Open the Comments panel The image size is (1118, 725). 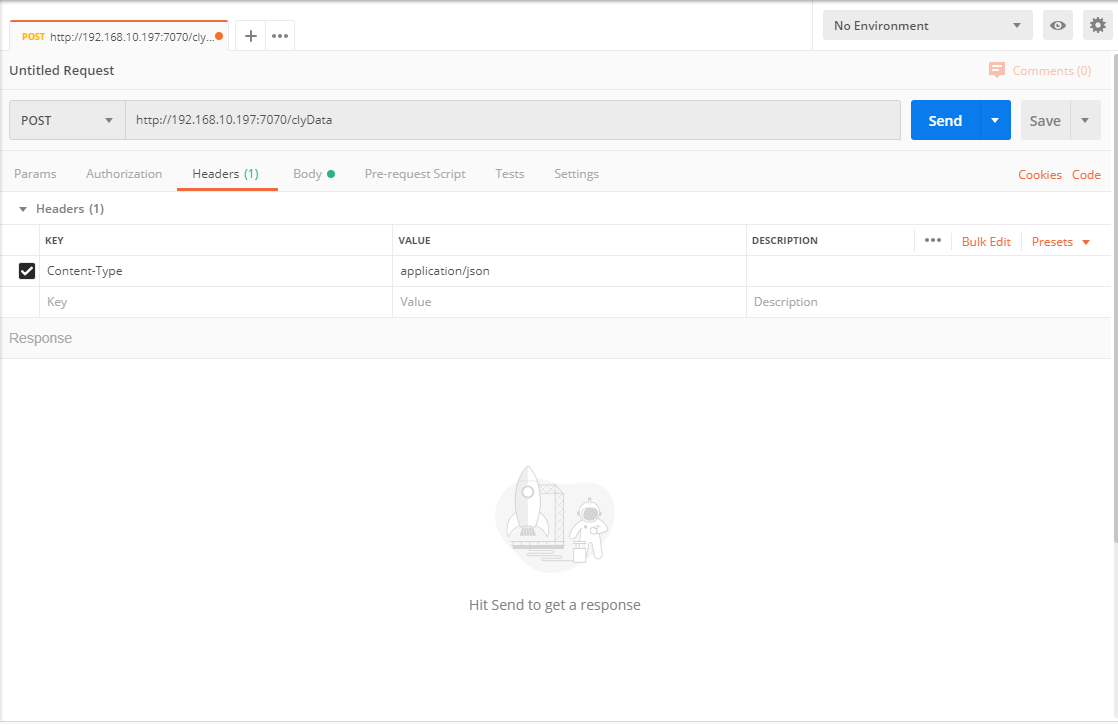tap(1040, 70)
